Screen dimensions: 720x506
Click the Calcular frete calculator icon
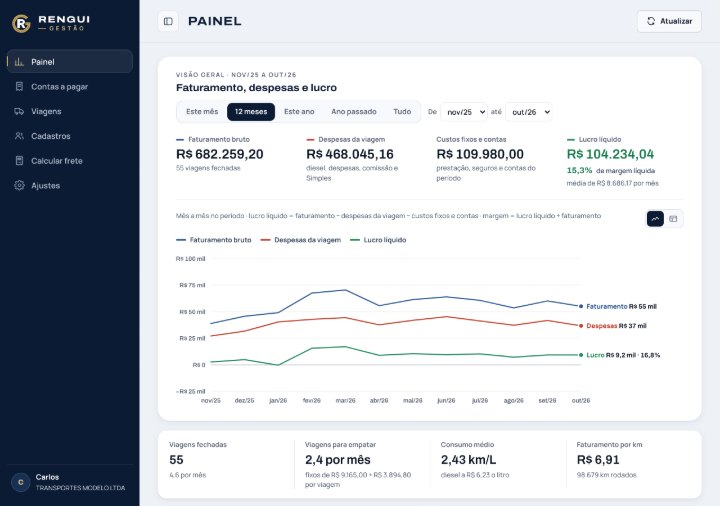click(19, 161)
